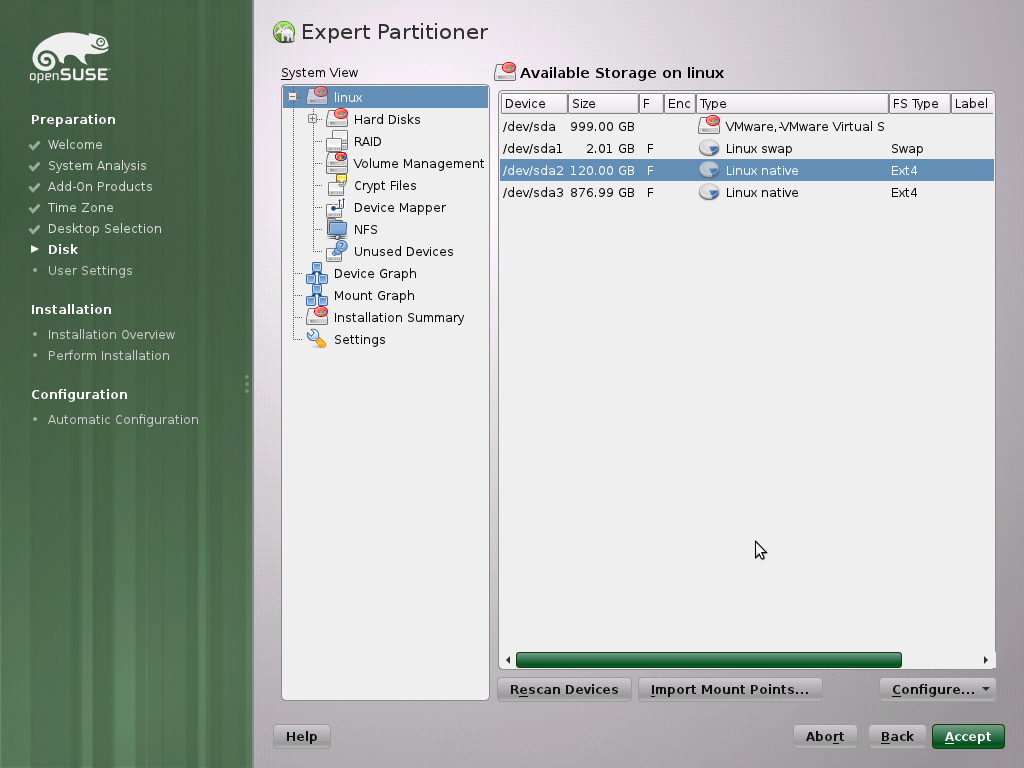Viewport: 1024px width, 768px height.
Task: Click the partition icon in /dev/sda1 row
Action: (709, 148)
